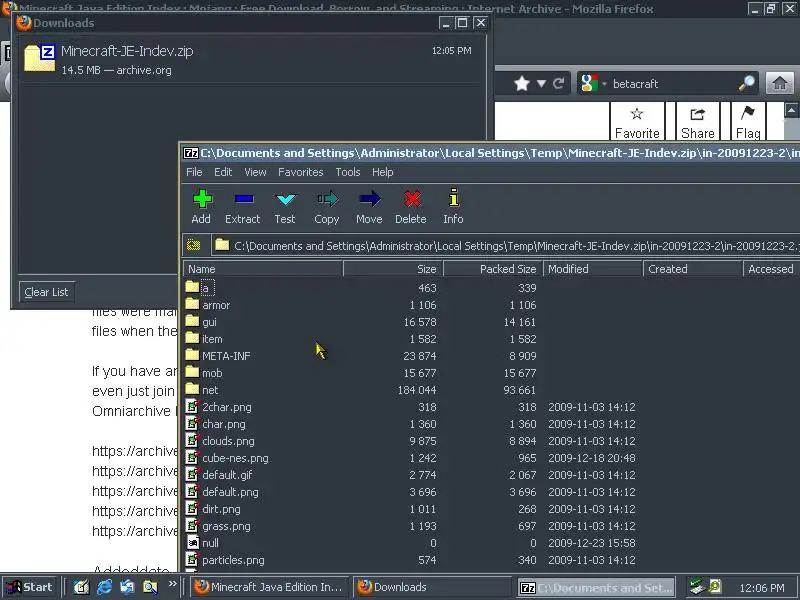The width and height of the screenshot is (800, 600).
Task: Select the Move toolbar icon
Action: [x=369, y=207]
